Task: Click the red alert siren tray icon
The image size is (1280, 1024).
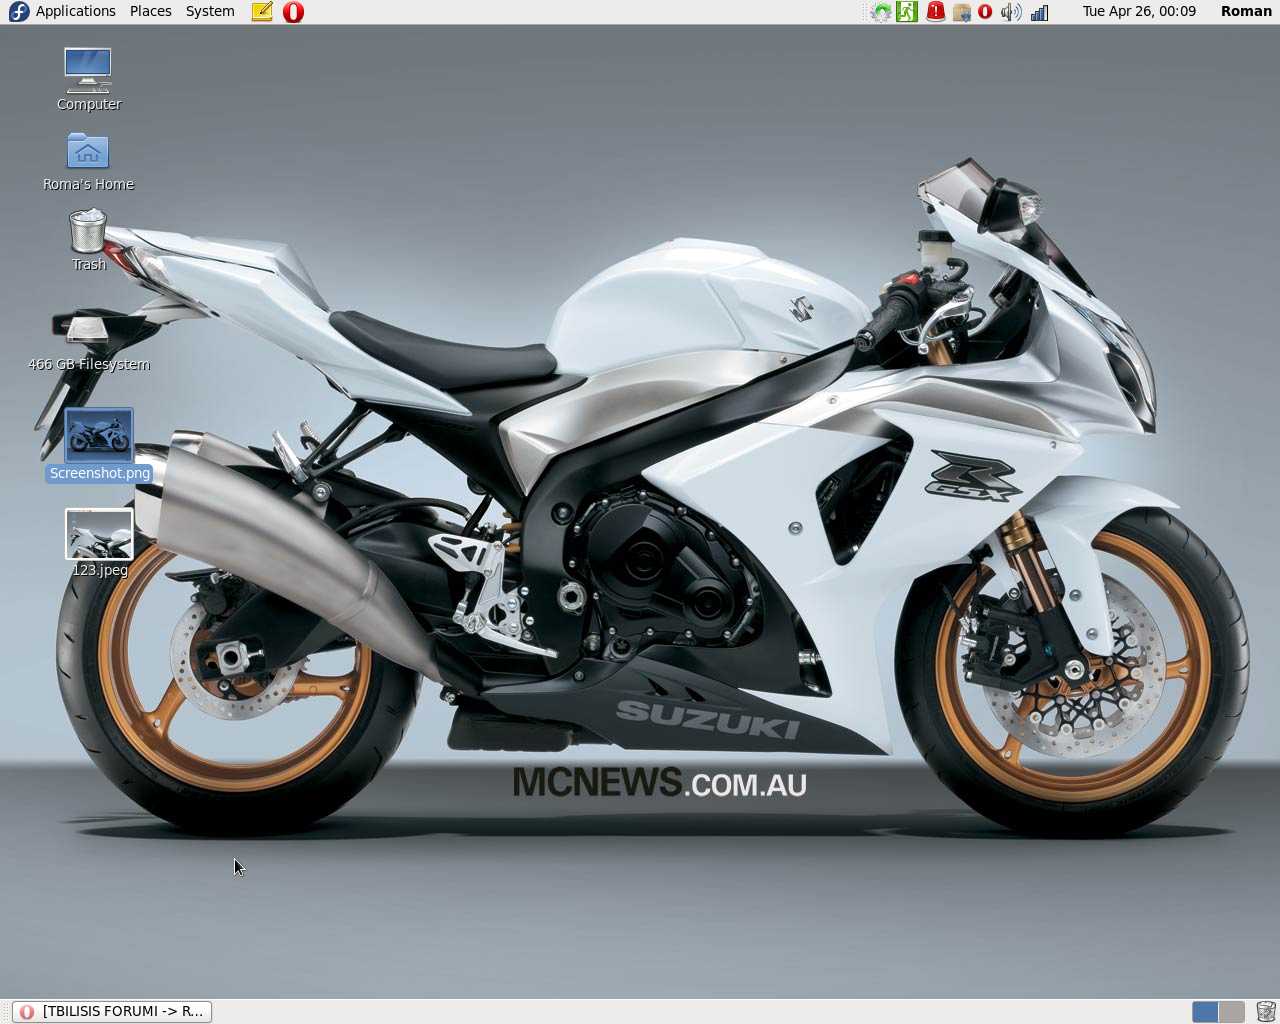Action: tap(935, 12)
